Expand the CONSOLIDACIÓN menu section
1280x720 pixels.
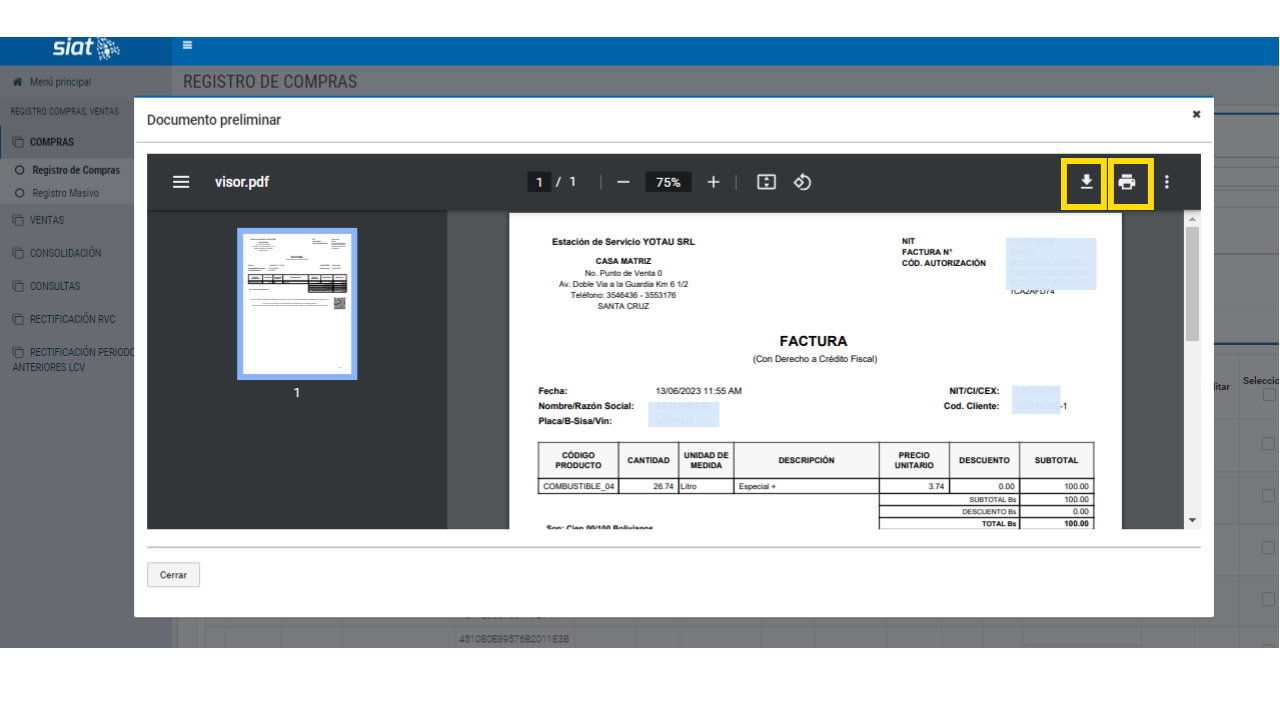(x=65, y=253)
